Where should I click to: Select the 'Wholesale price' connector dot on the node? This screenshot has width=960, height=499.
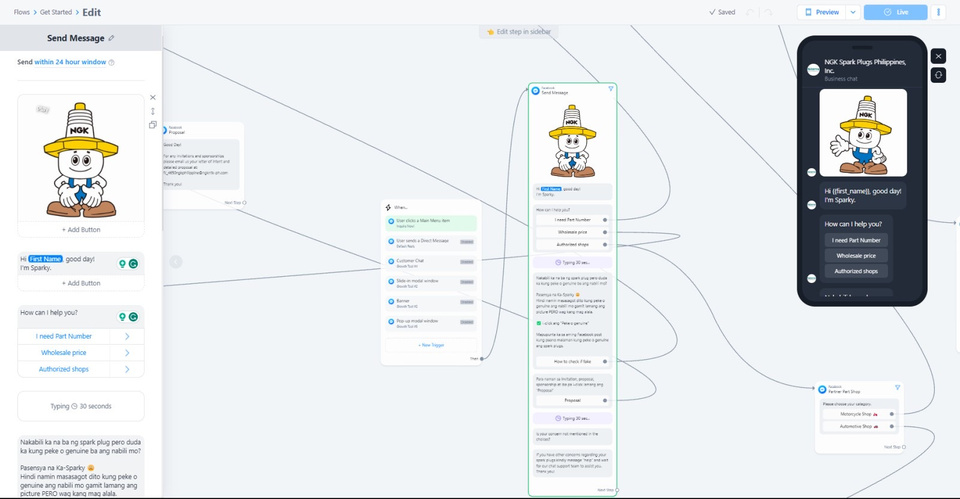[605, 232]
